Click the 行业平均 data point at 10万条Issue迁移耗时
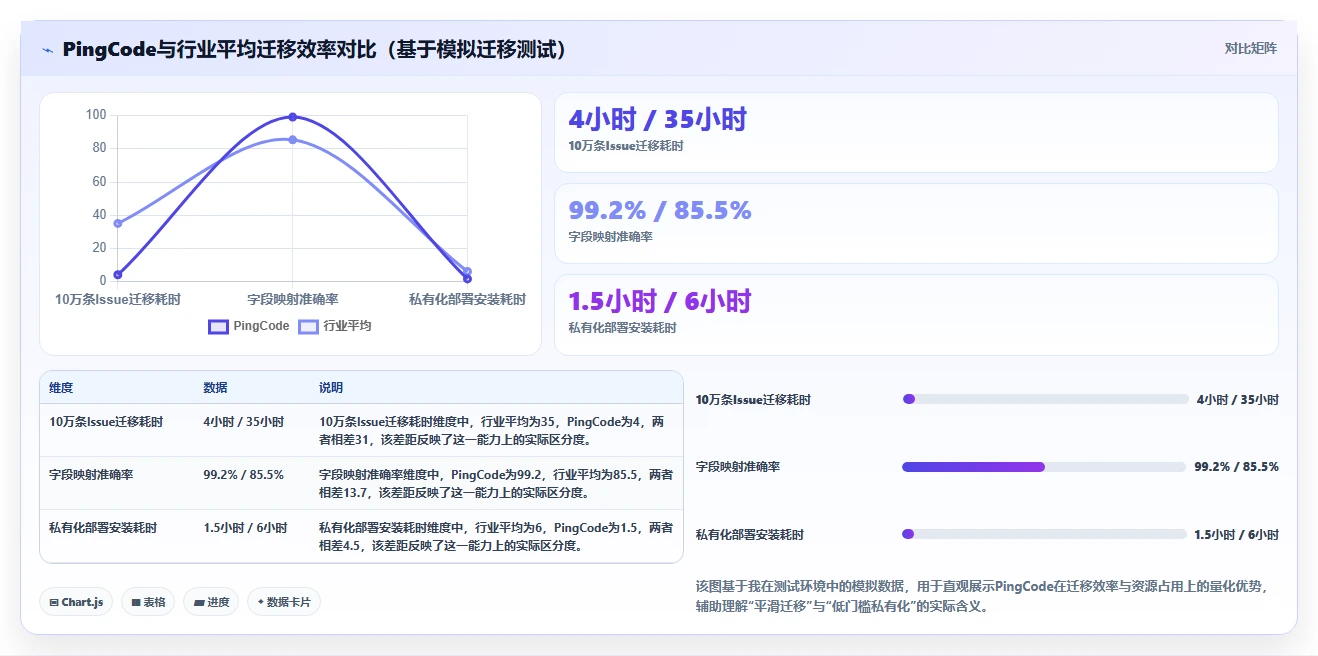 click(118, 223)
